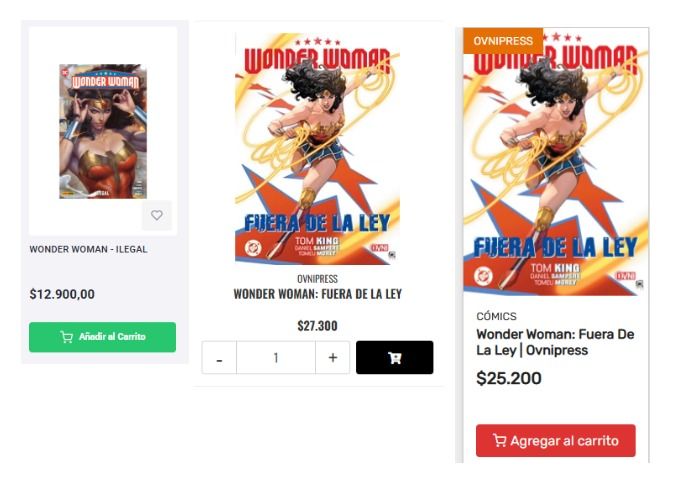Image resolution: width=673 pixels, height=493 pixels.
Task: Open middle Fuera de la Ley cover
Action: [317, 148]
